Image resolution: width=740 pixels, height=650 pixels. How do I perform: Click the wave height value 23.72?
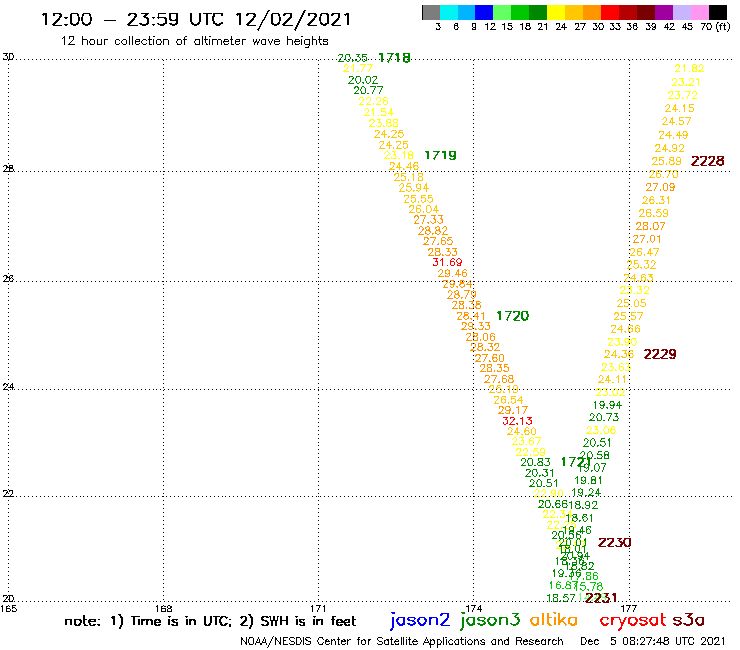(x=682, y=95)
